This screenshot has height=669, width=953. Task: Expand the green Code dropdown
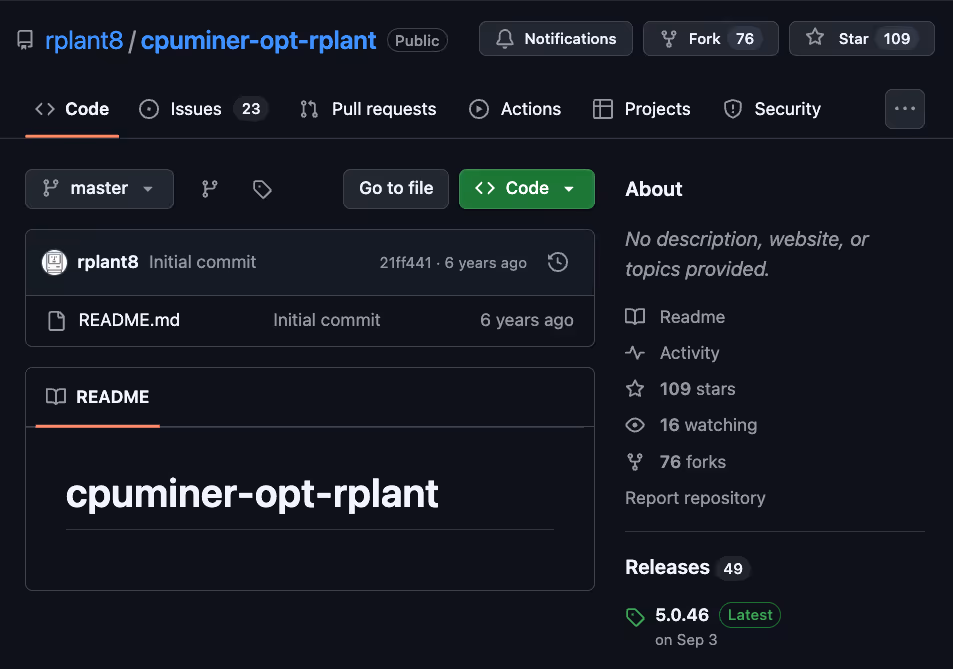526,189
